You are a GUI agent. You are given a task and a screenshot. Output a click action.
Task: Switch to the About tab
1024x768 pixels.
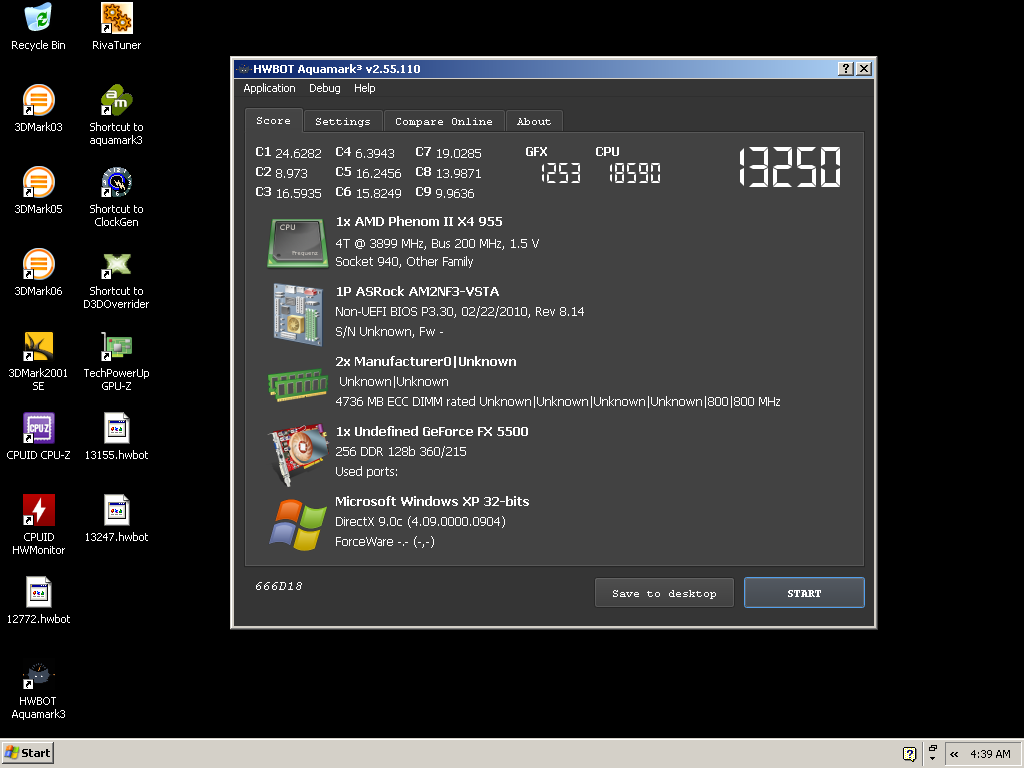point(534,121)
